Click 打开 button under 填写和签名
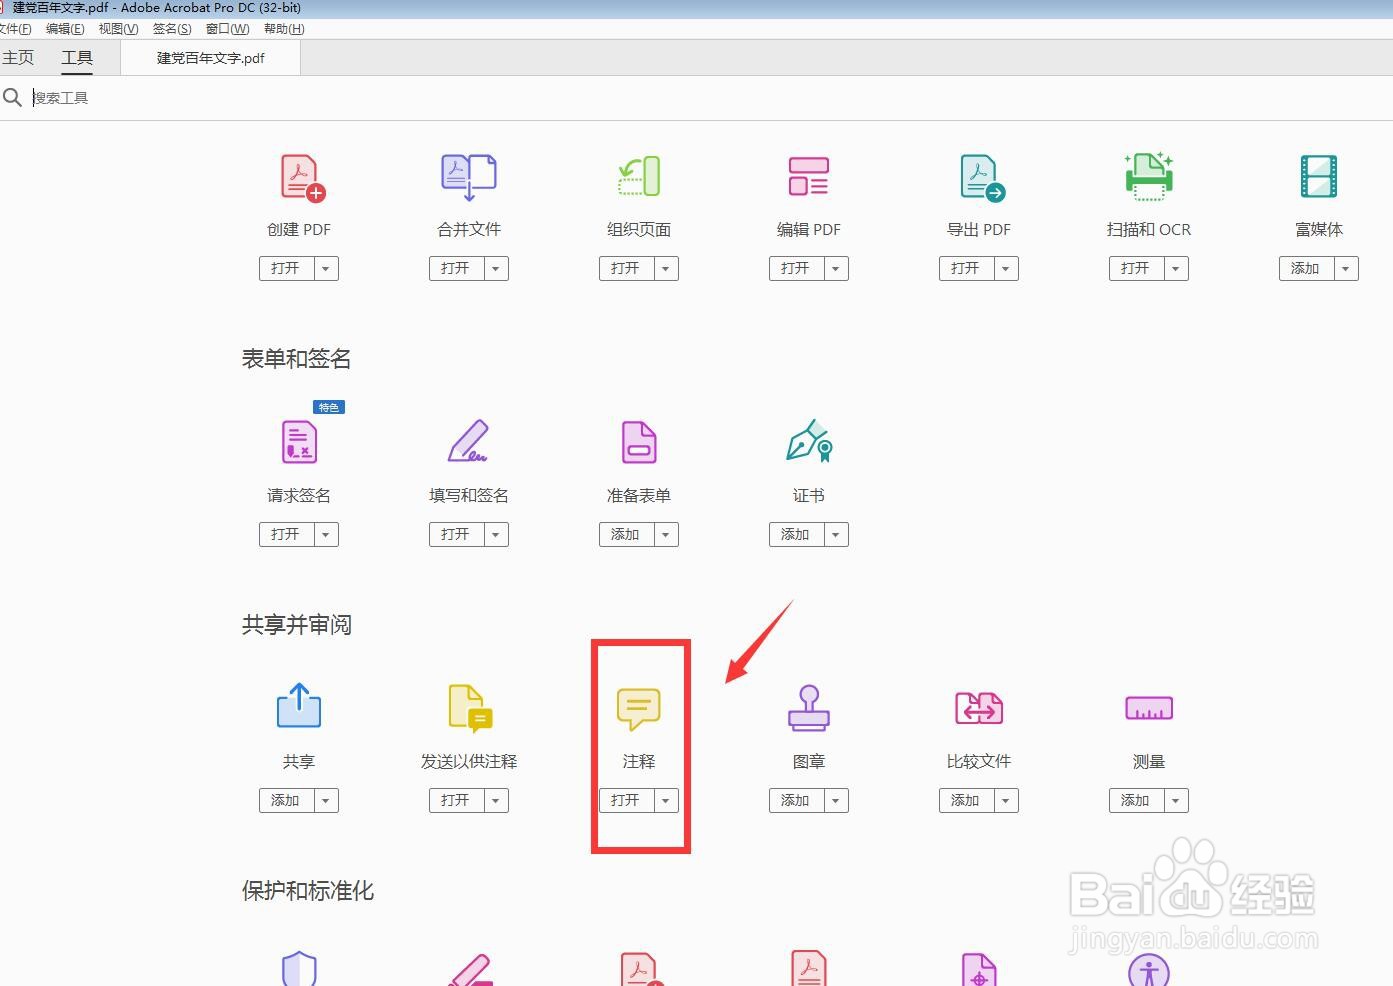This screenshot has height=986, width=1393. click(x=456, y=535)
